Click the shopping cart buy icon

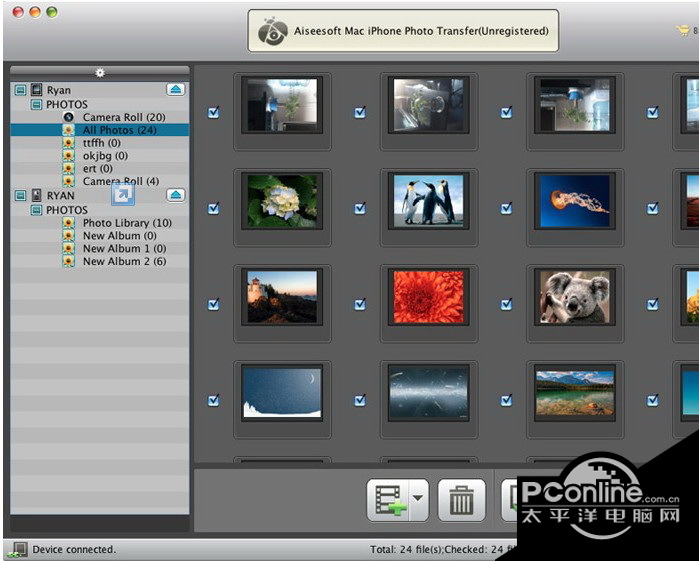[x=683, y=30]
